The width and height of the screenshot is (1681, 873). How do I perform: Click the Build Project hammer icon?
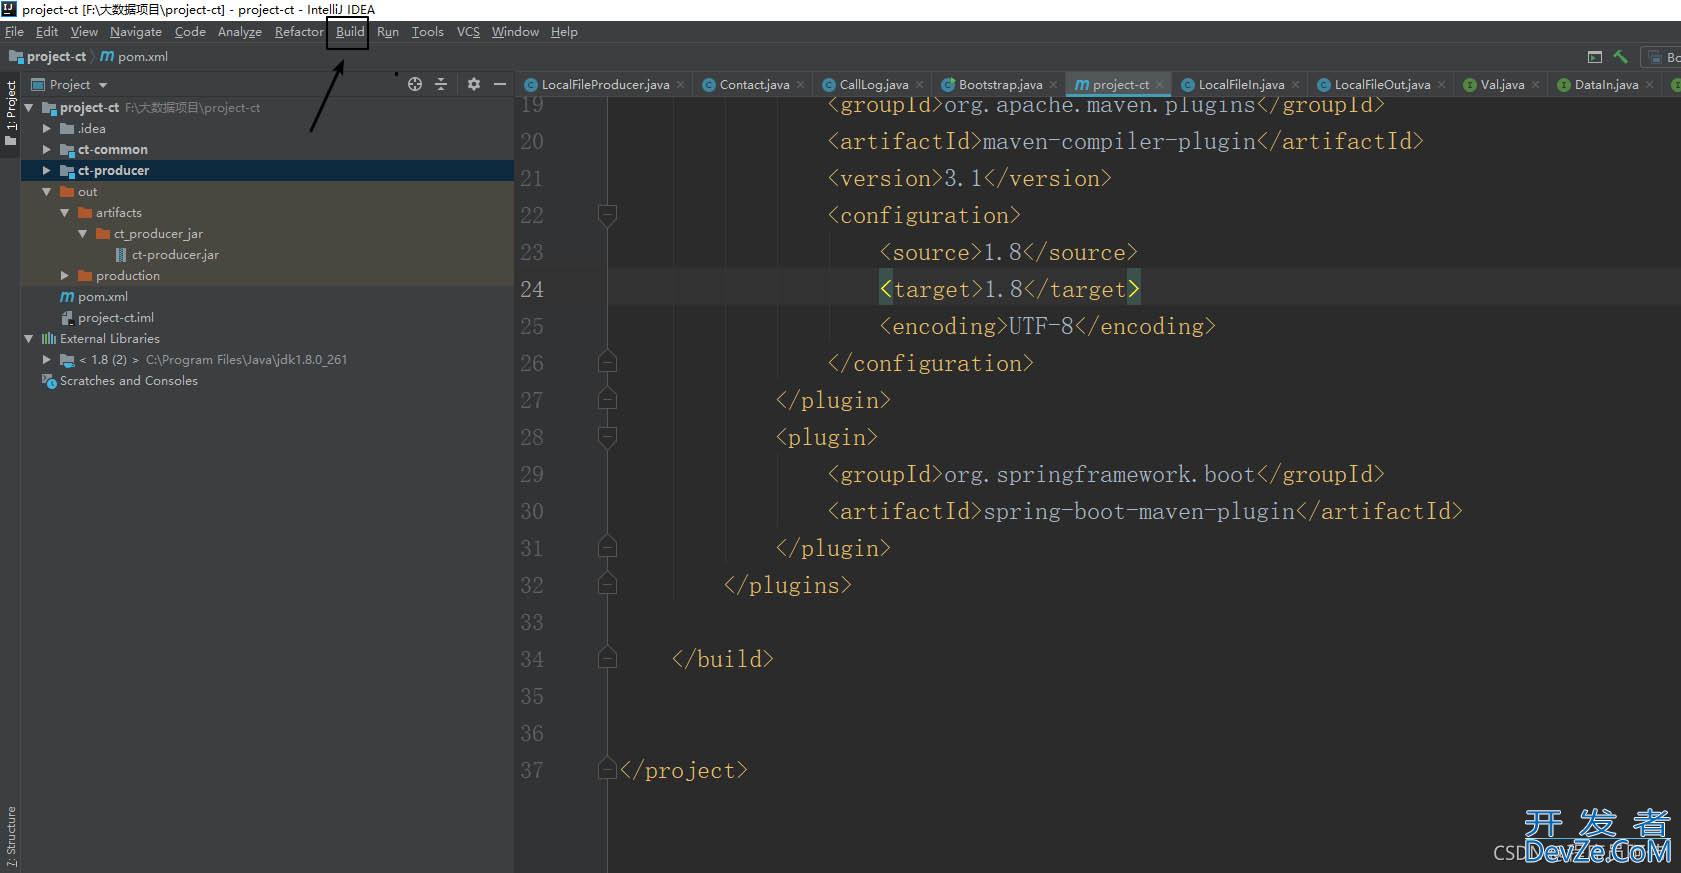pos(1621,57)
